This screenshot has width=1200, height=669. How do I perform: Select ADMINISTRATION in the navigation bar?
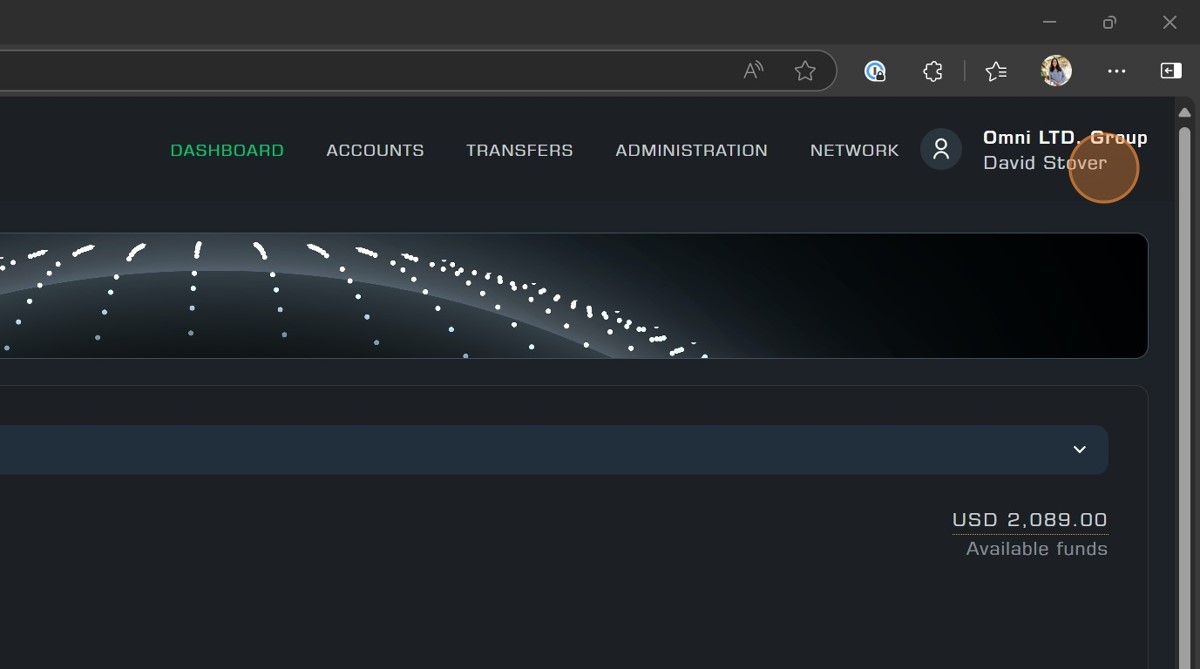click(691, 150)
